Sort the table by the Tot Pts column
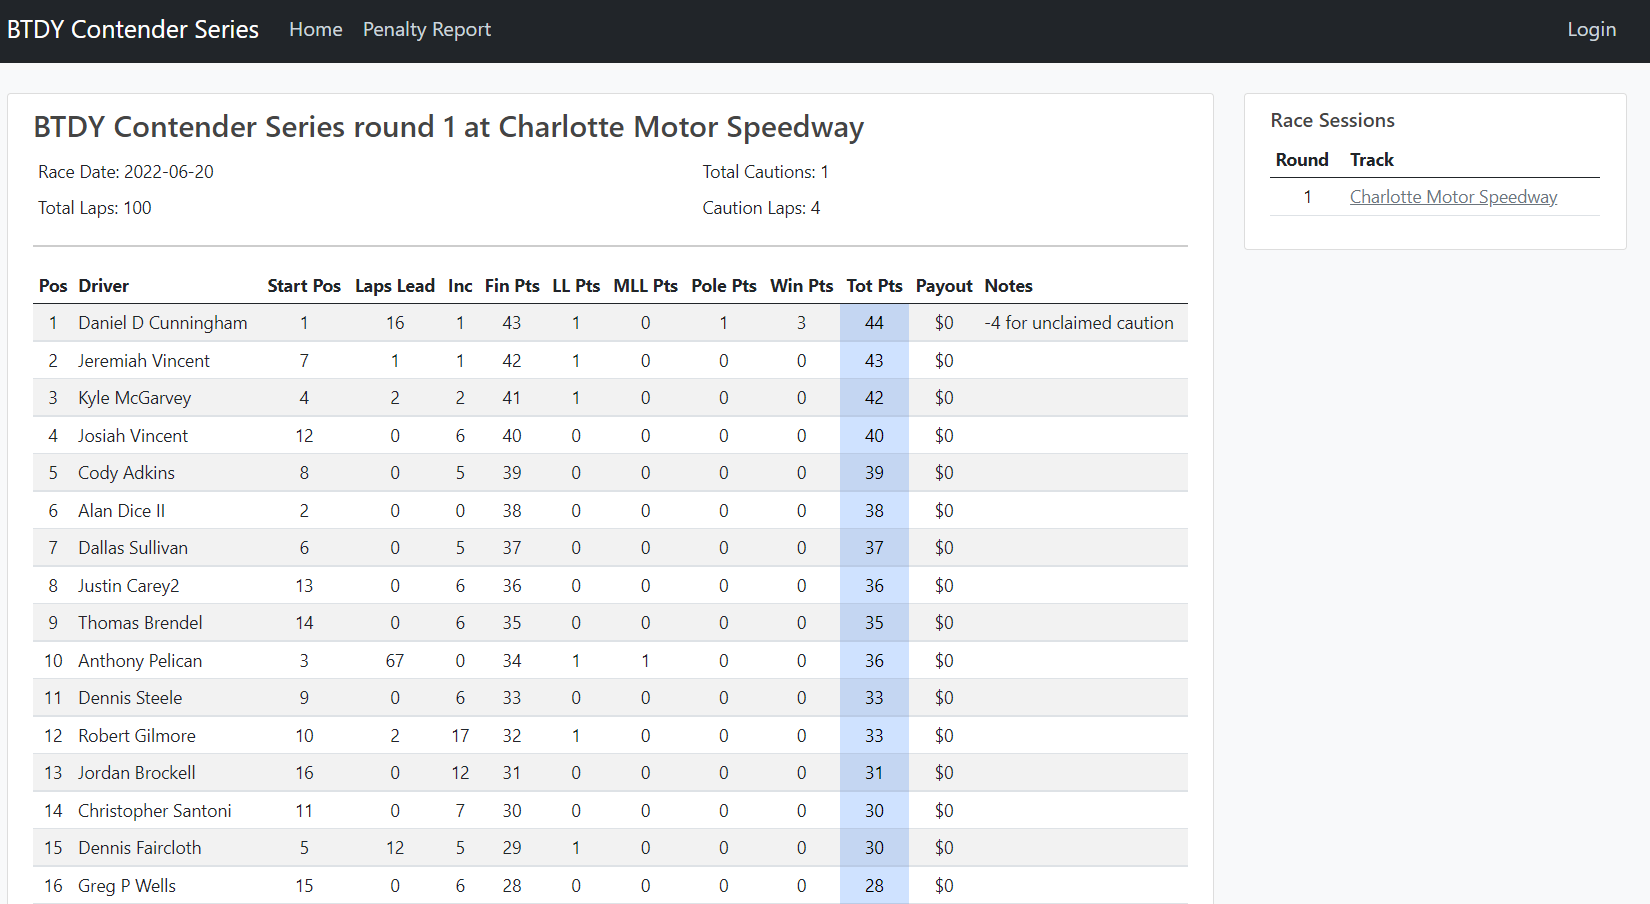Screen dimensions: 1650x904 tap(874, 285)
